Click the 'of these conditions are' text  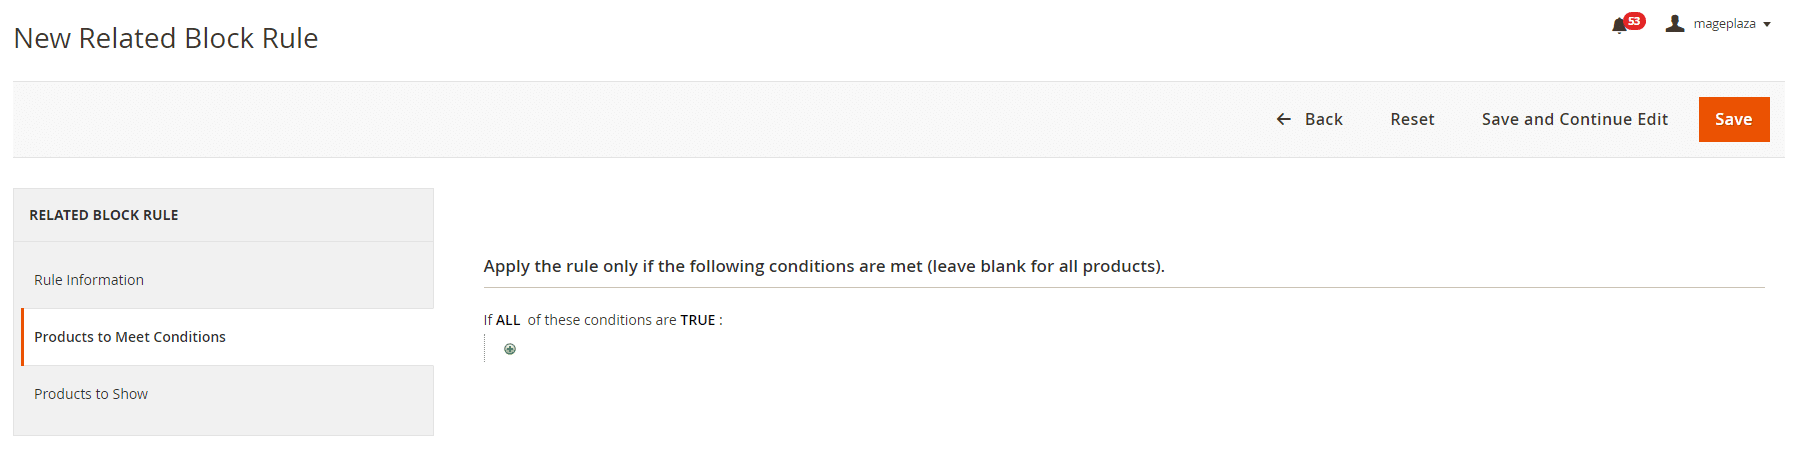(602, 320)
